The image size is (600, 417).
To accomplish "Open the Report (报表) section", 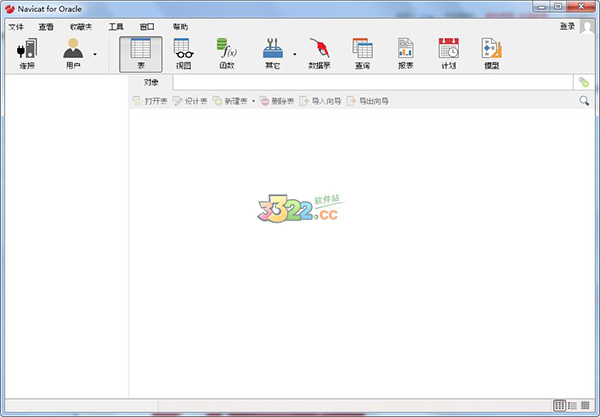I will click(x=405, y=53).
